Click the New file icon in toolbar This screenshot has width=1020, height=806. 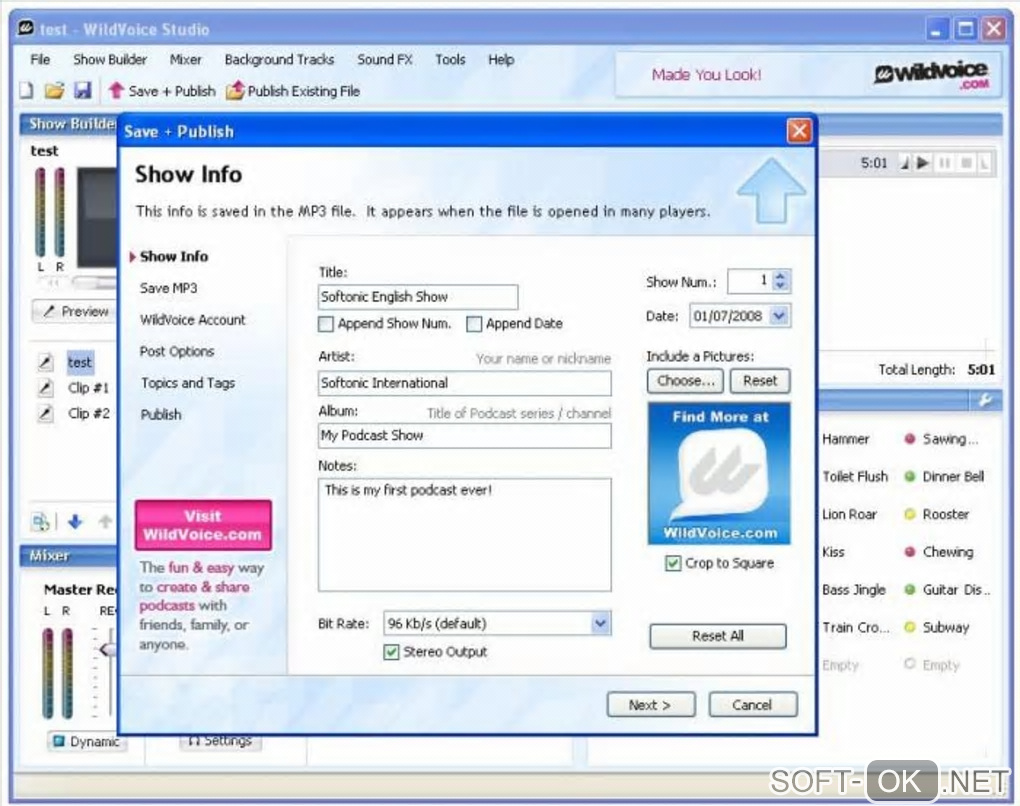27,90
